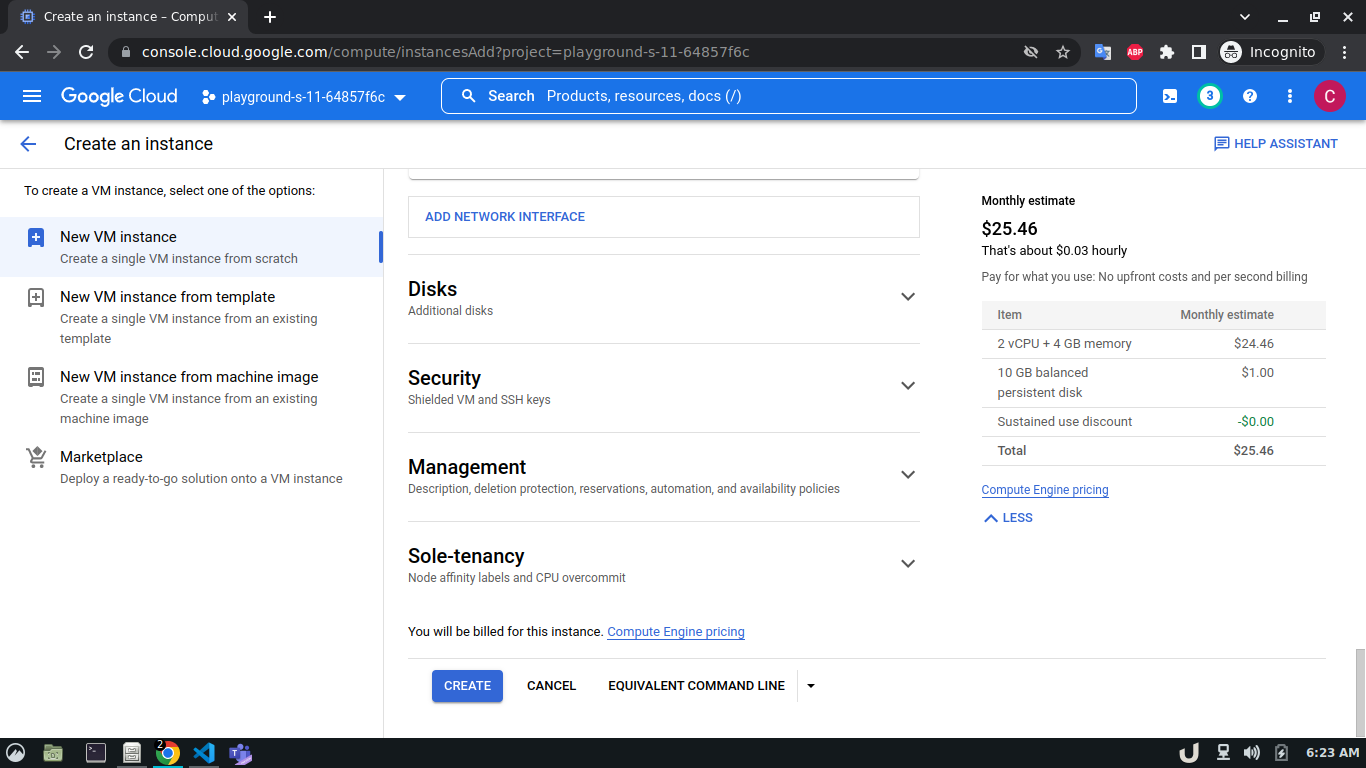
Task: Open the Google Translate extension icon
Action: [1103, 52]
